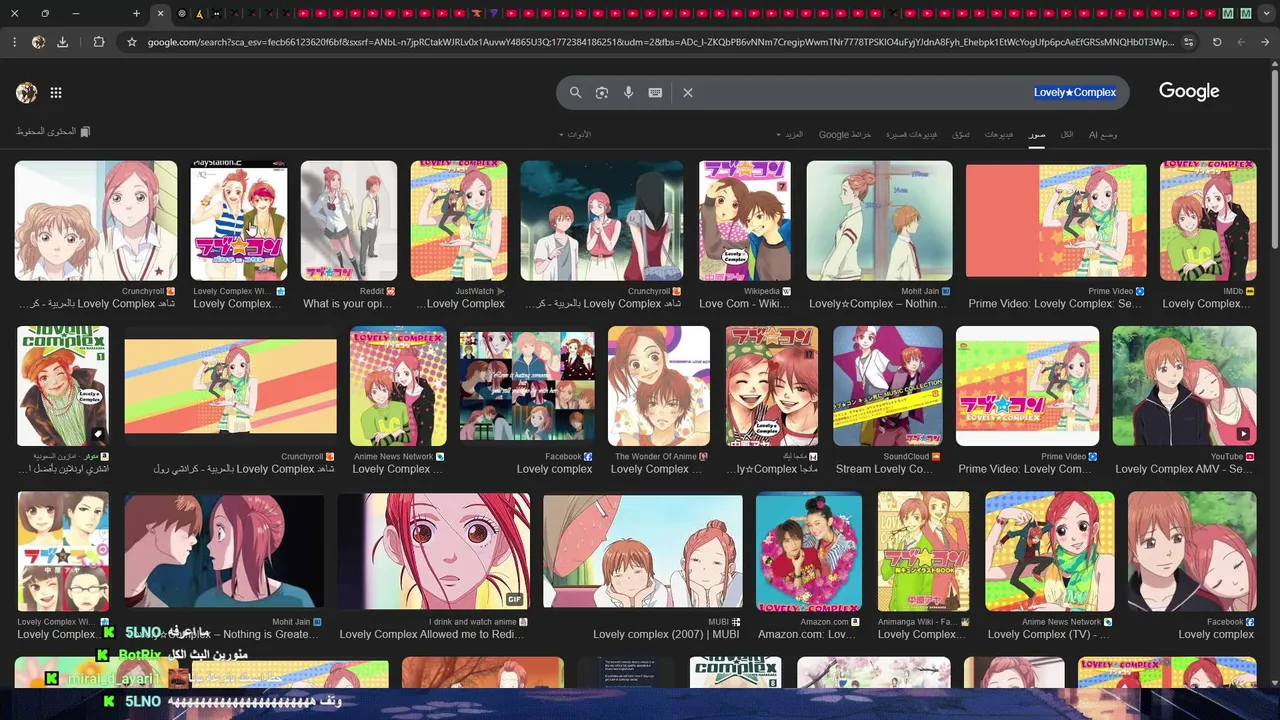Click the browser address bar URL
Screen dimensions: 1280x720
pos(660,42)
